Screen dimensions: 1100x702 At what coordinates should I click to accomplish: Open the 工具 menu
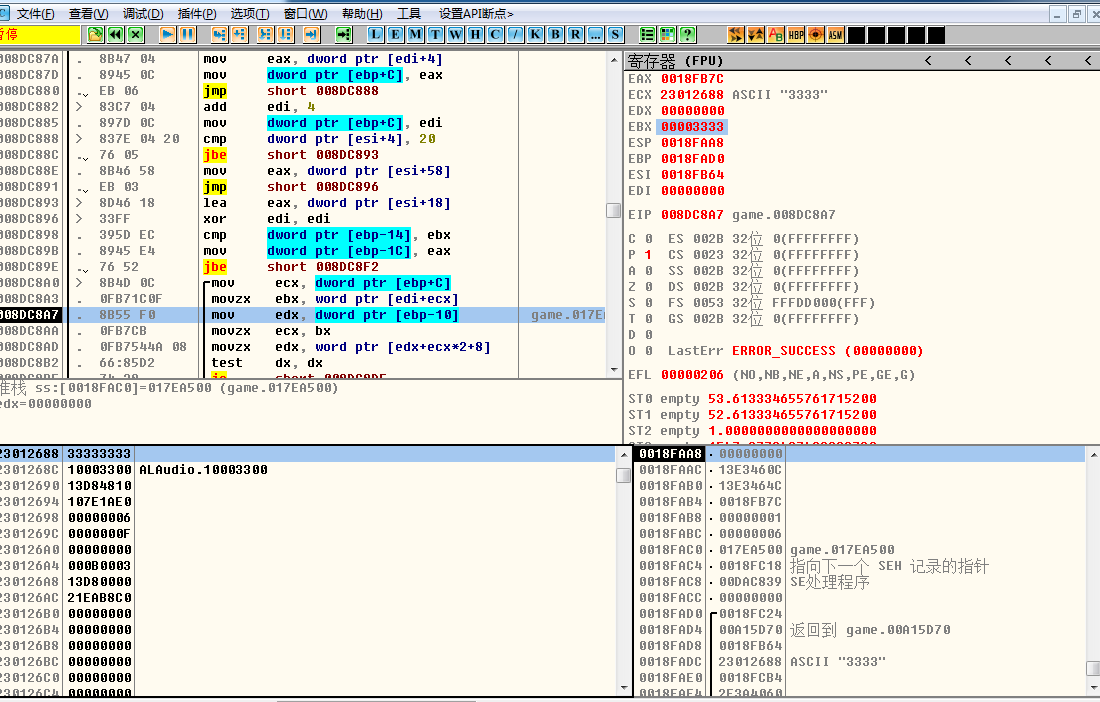point(409,14)
